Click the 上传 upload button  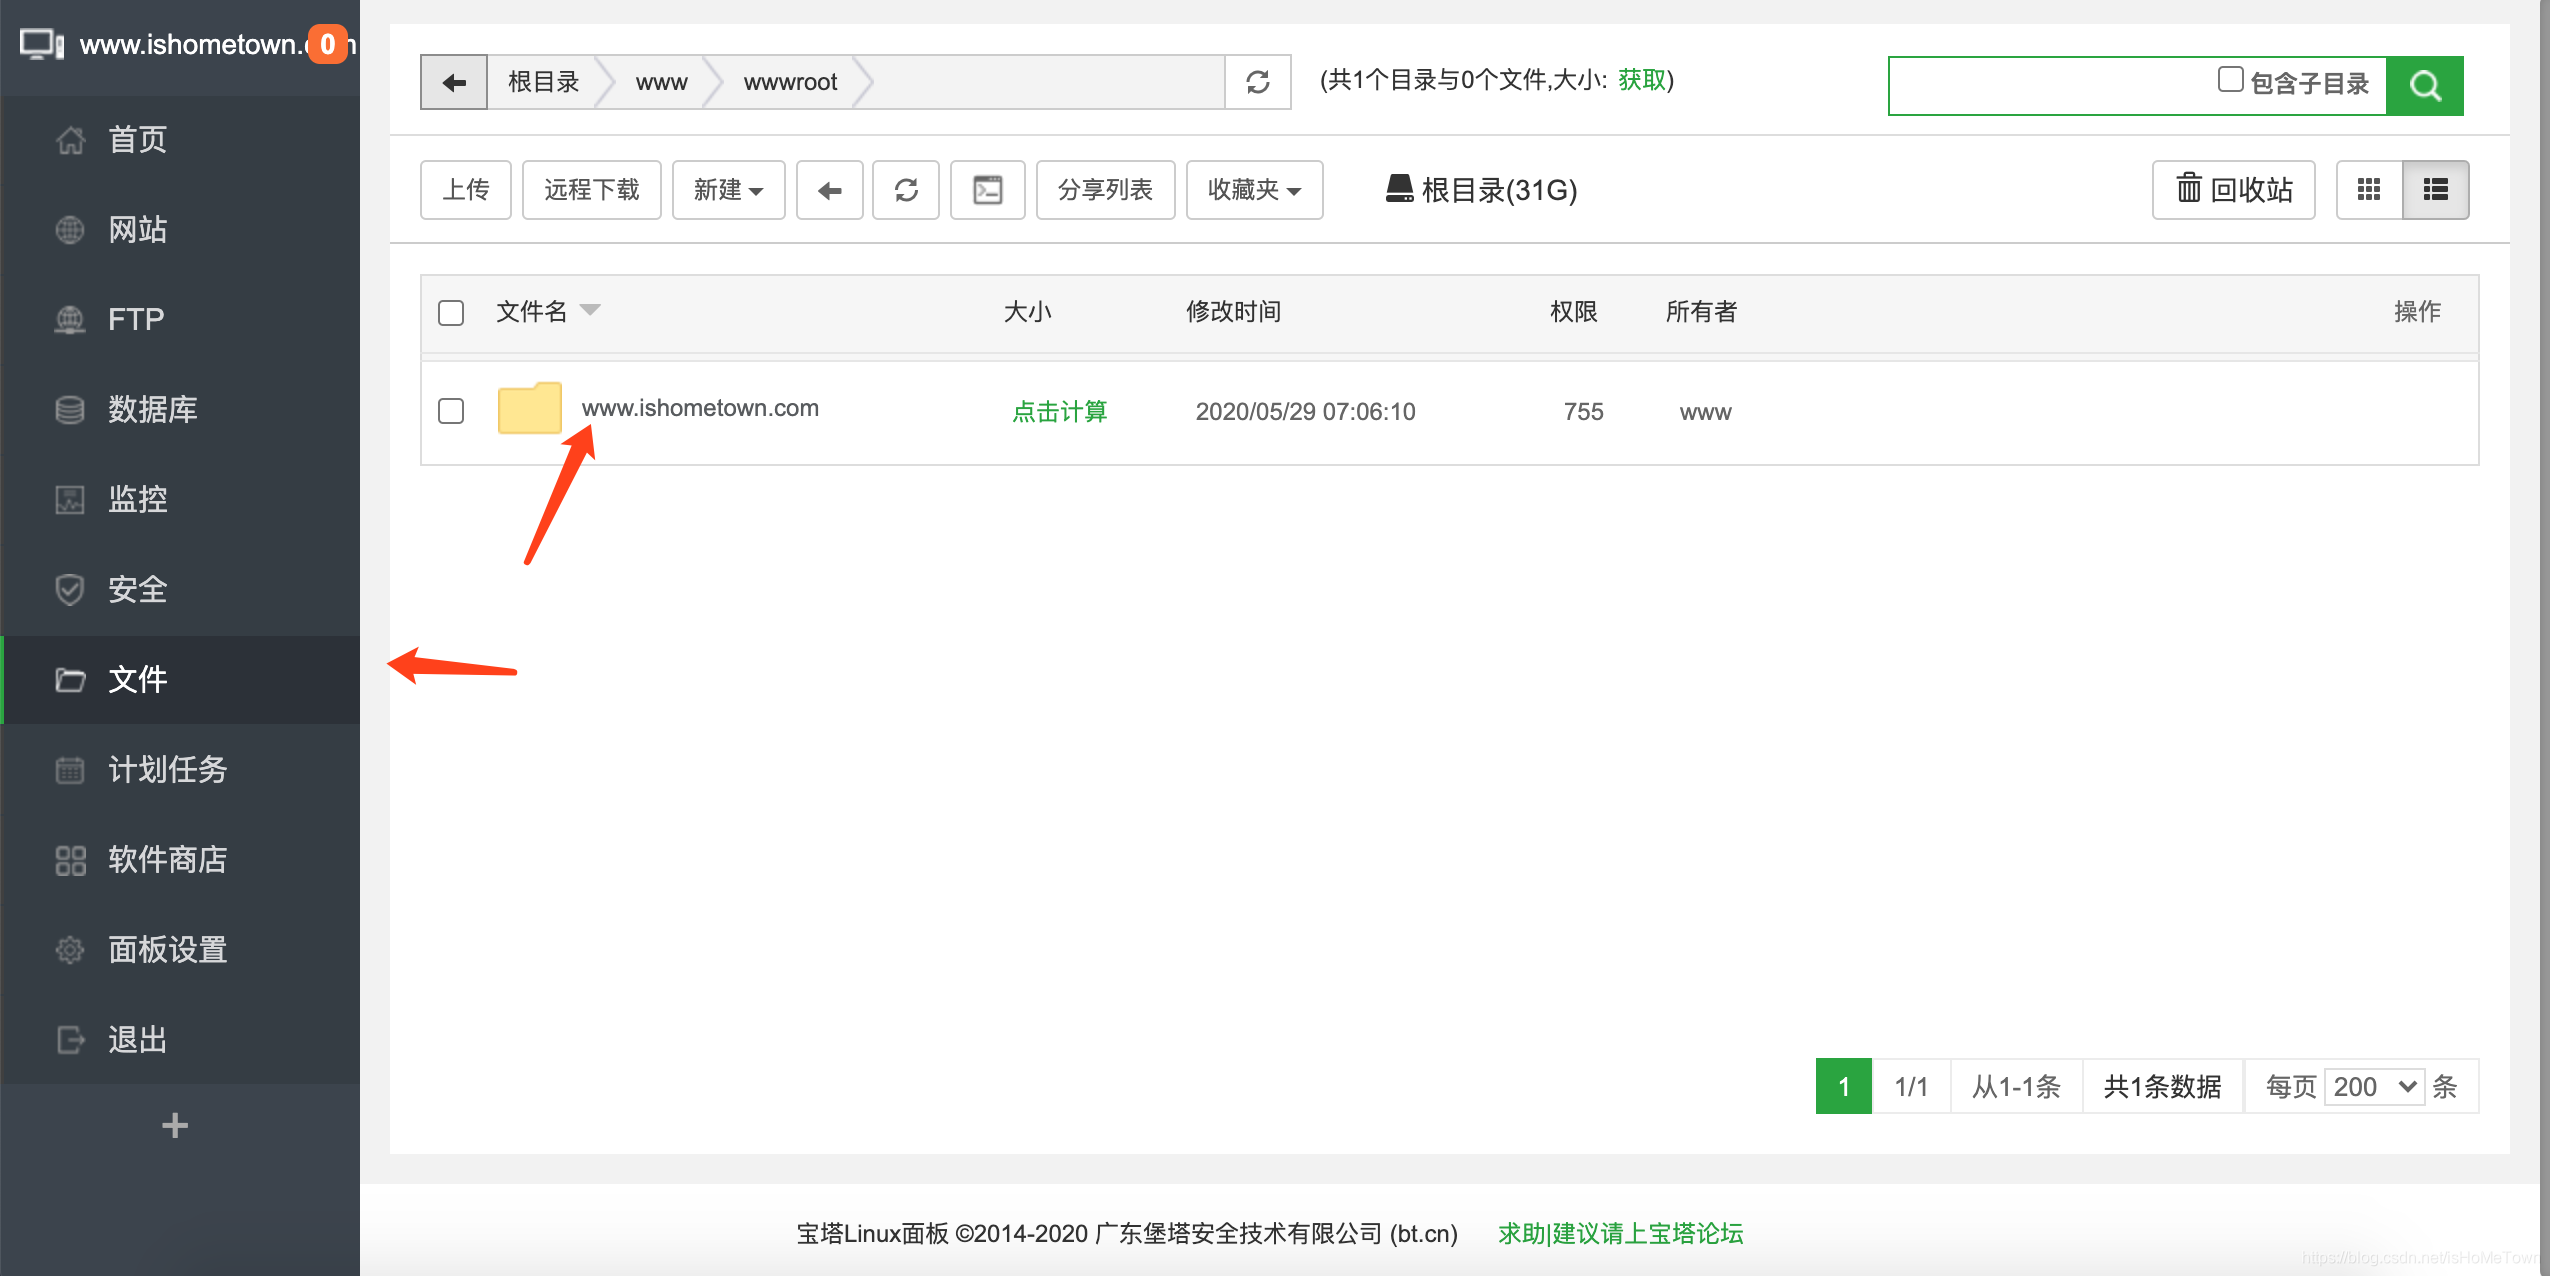pyautogui.click(x=466, y=190)
